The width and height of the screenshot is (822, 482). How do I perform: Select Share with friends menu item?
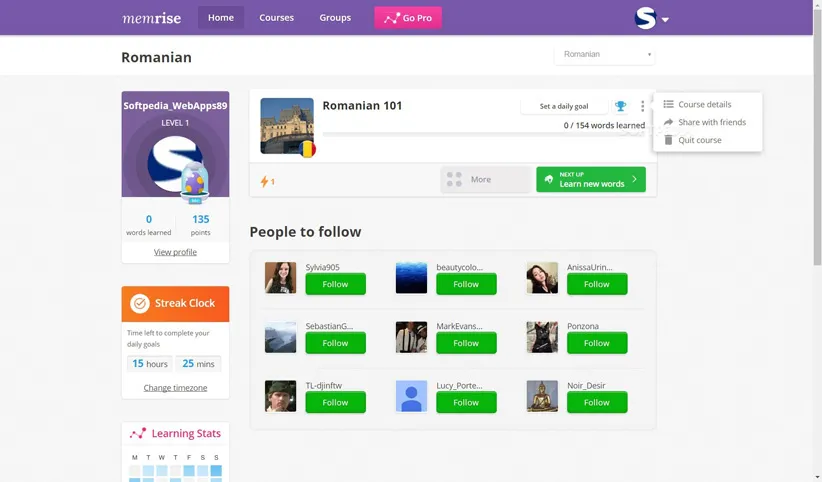pos(707,122)
